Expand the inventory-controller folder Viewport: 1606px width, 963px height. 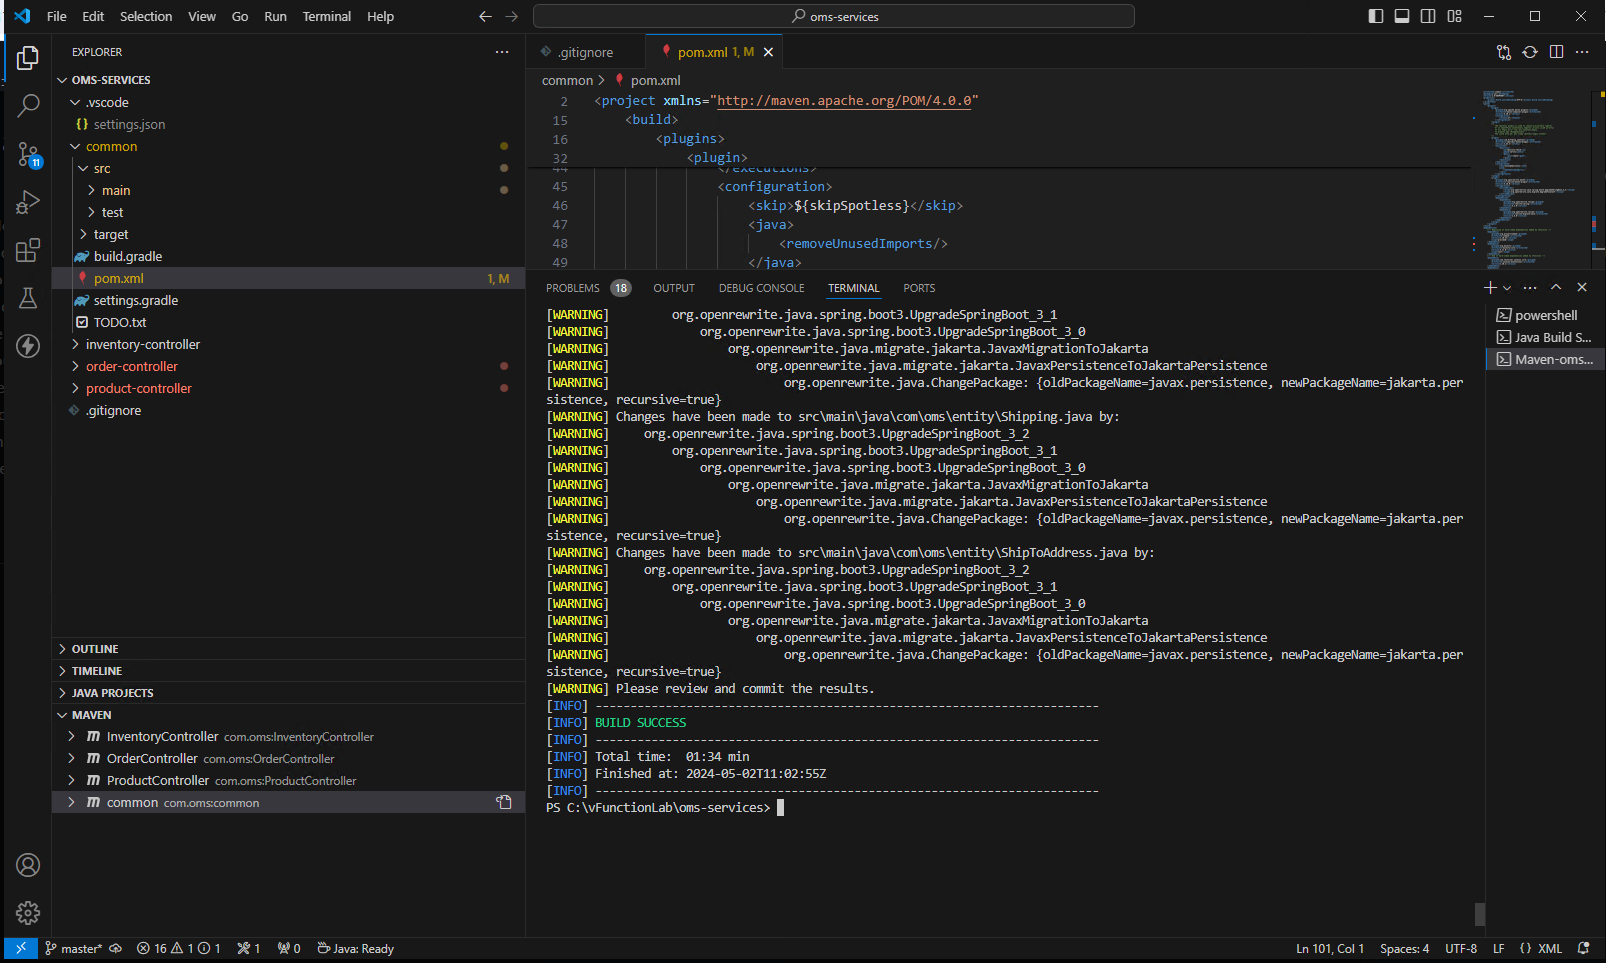point(288,344)
